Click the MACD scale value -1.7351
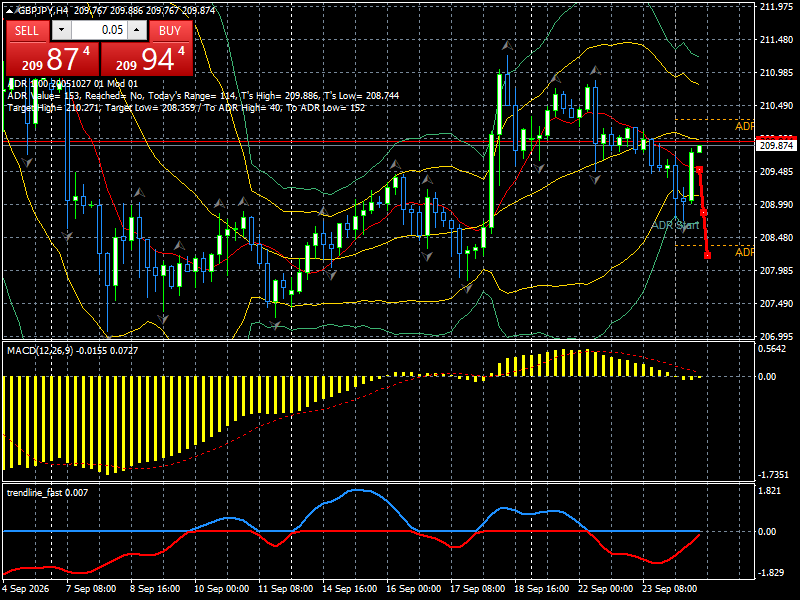This screenshot has height=600, width=800. tap(773, 474)
